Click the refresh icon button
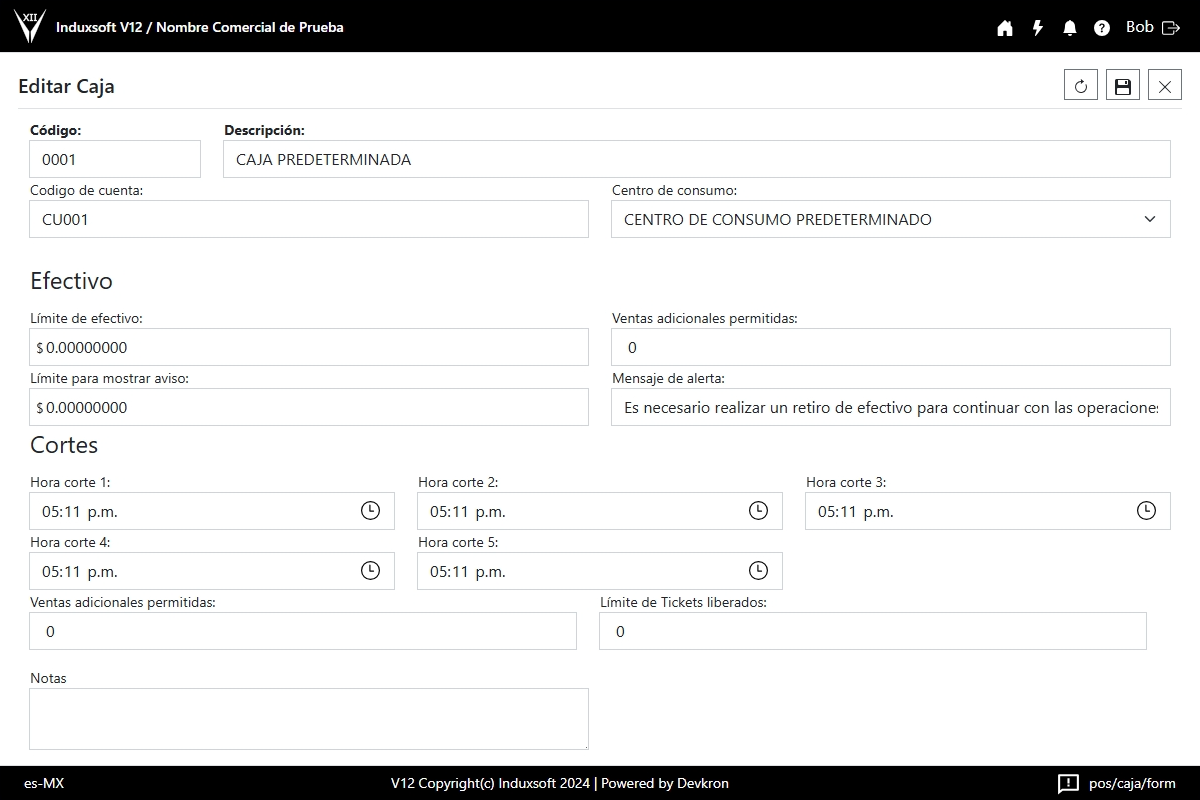Screen dimensions: 1200x800 coord(1081,86)
